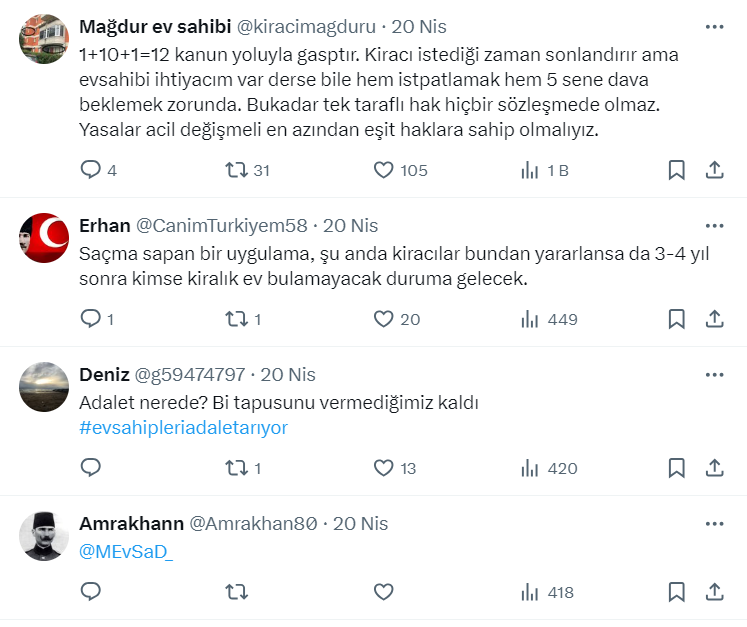Reply to Erhan's tweet

pyautogui.click(x=91, y=319)
